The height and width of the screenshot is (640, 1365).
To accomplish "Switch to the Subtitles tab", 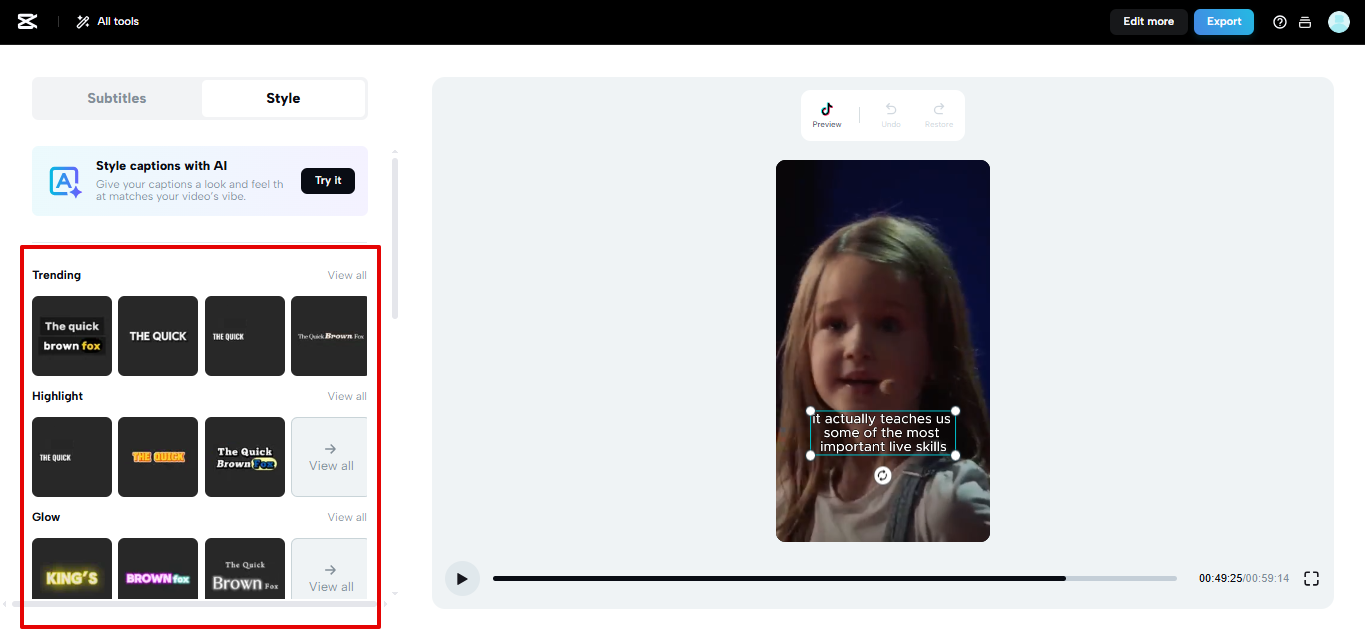I will point(116,98).
